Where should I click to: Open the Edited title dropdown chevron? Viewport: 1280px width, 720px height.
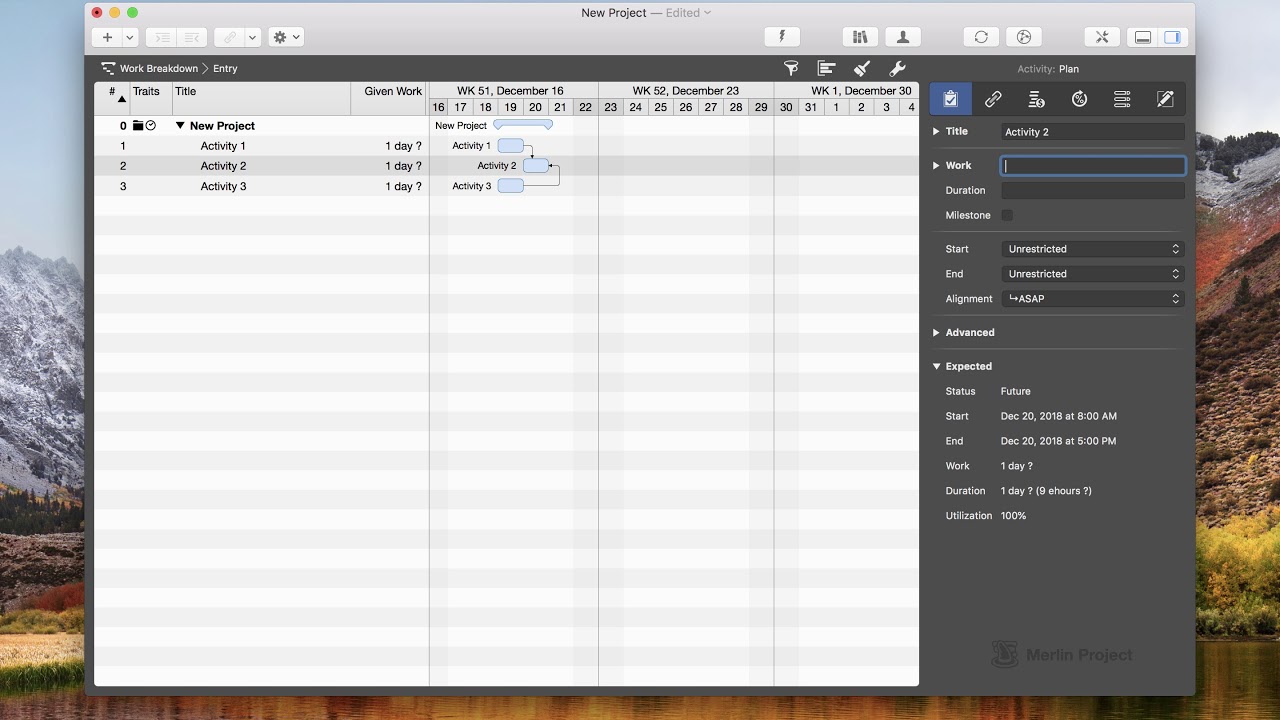point(708,13)
